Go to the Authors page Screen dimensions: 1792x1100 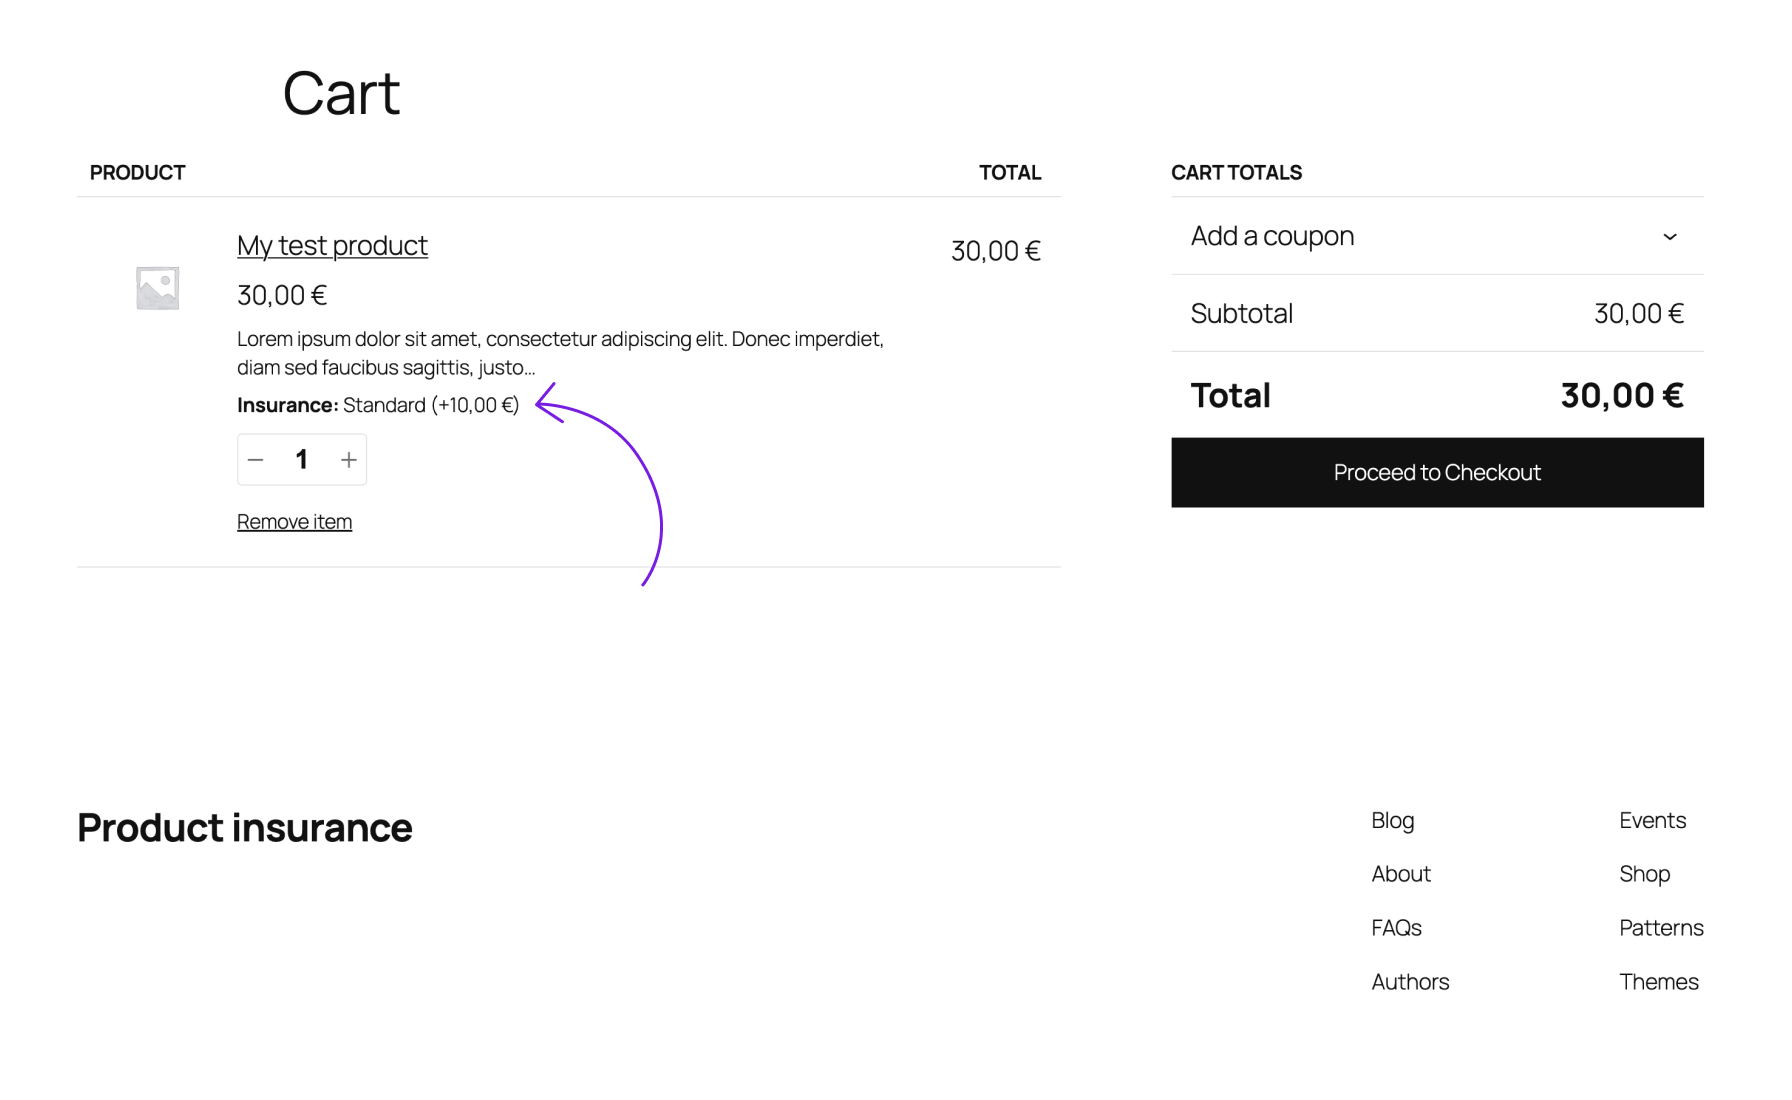[x=1410, y=982]
